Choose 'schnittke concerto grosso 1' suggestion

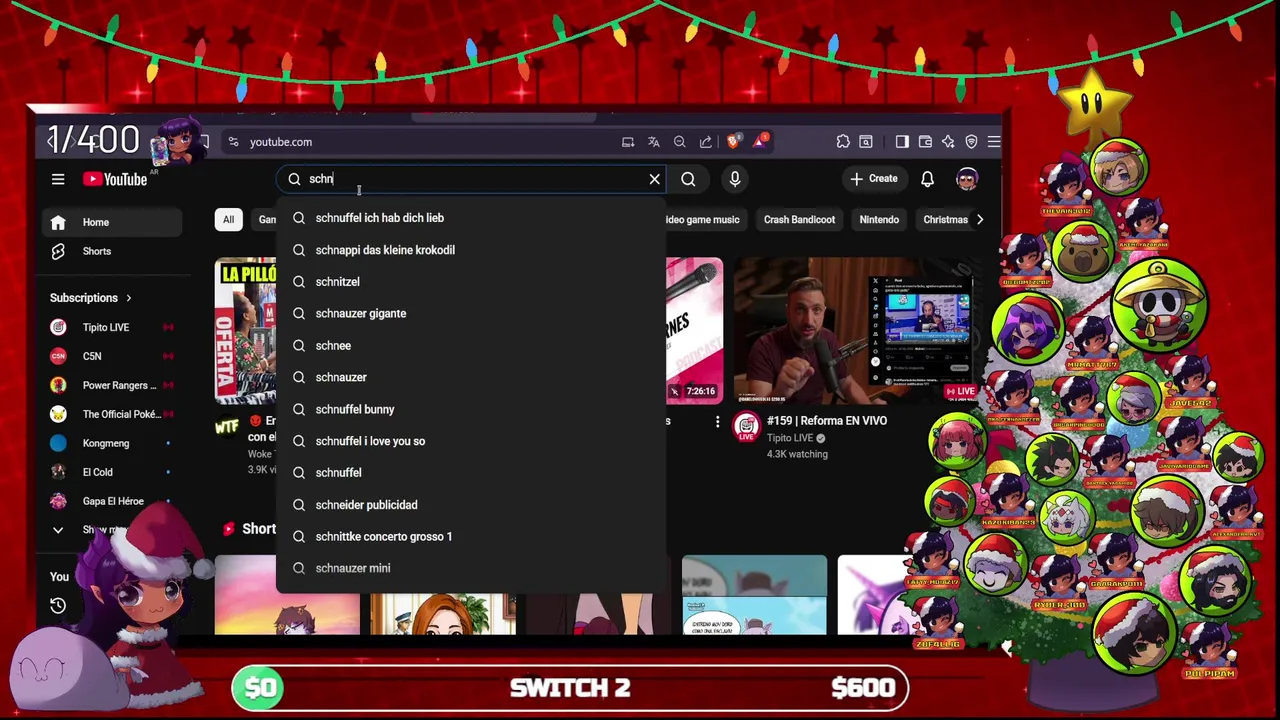tap(471, 537)
